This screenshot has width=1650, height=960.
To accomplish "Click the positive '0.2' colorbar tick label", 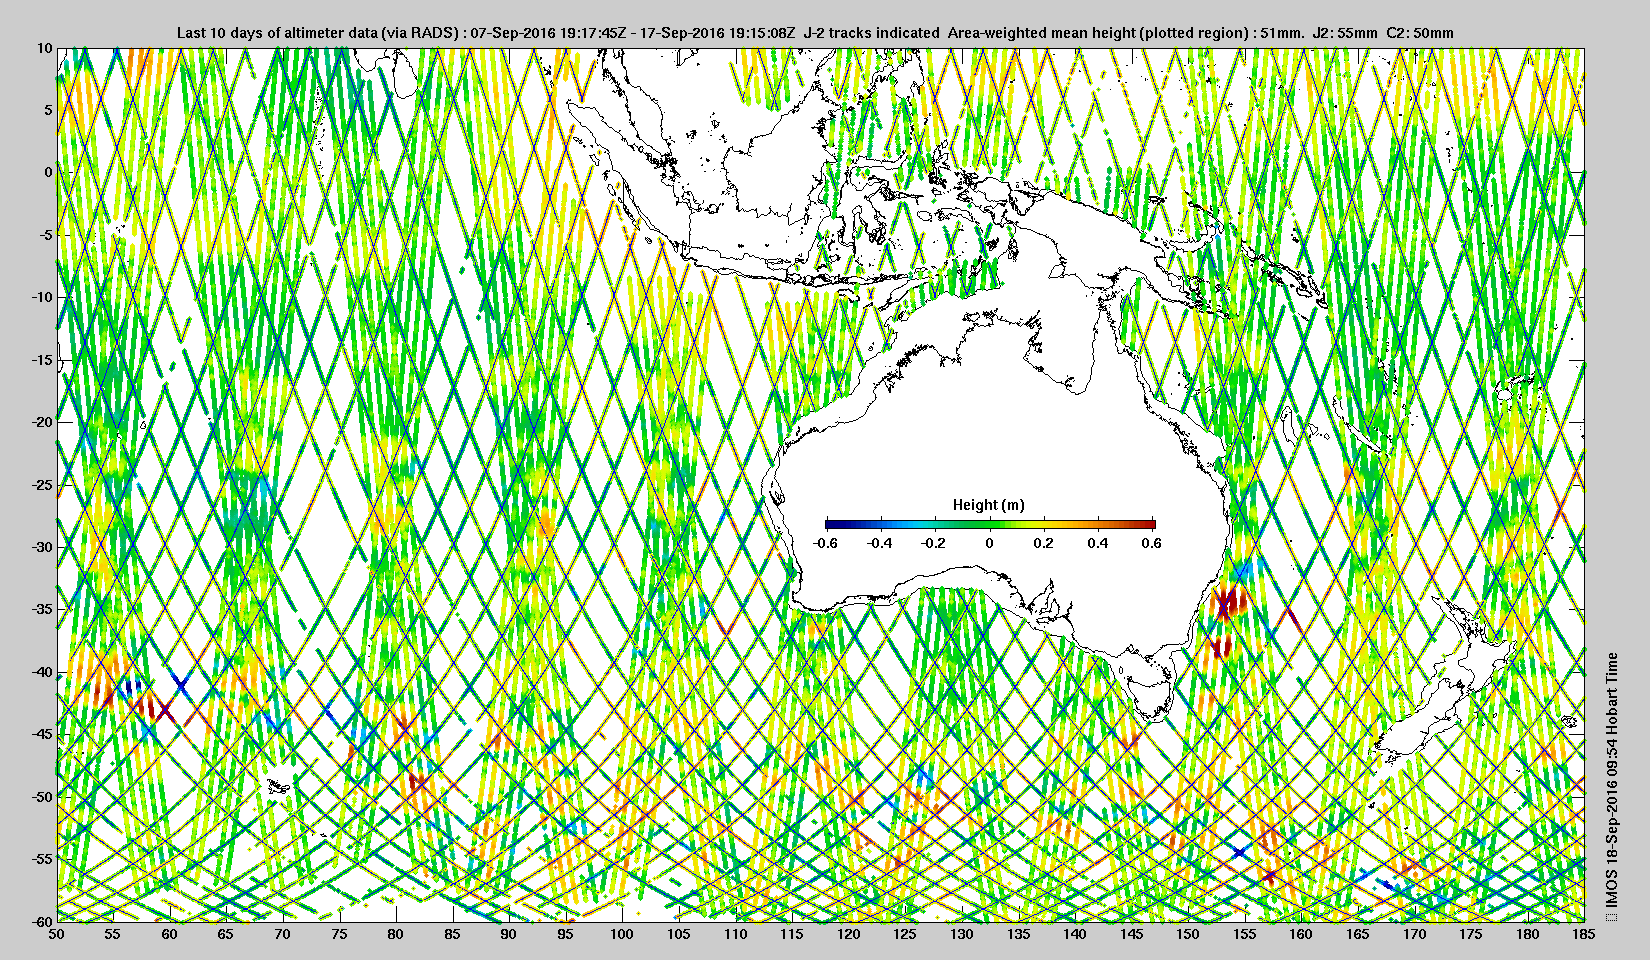I will [1044, 543].
